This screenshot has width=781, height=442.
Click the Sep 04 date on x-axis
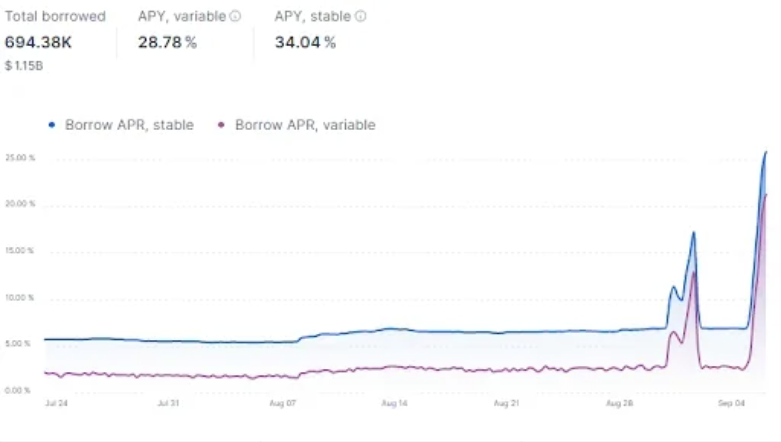click(731, 403)
